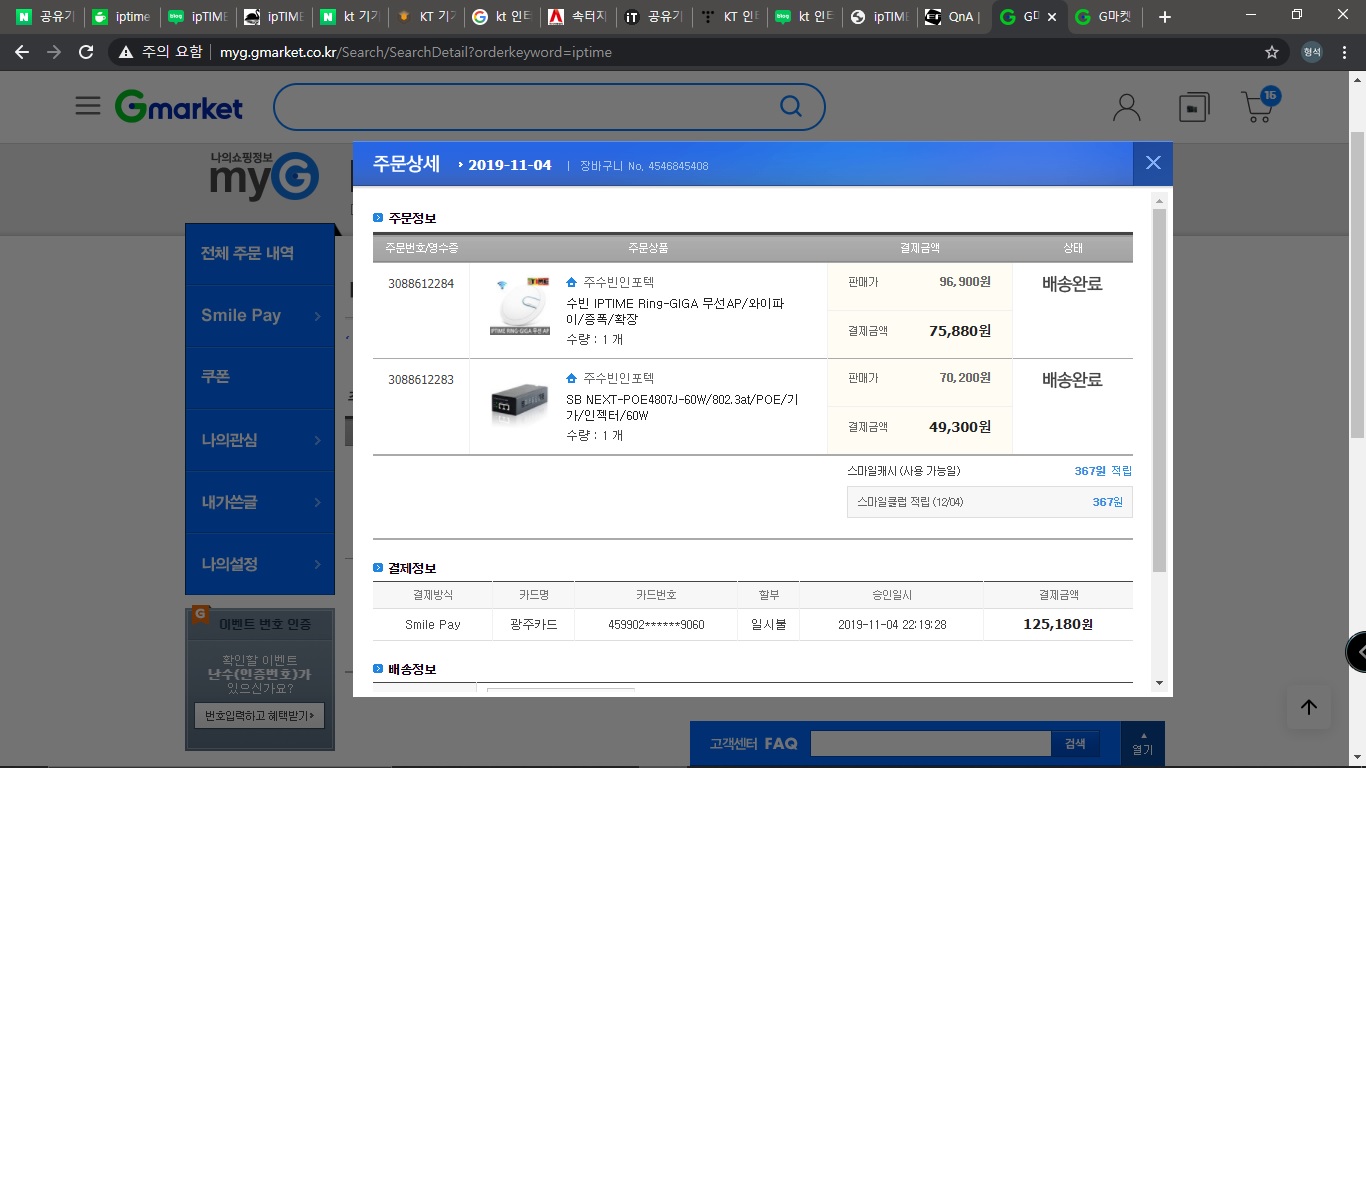Click the recently viewed items icon
The width and height of the screenshot is (1366, 1200).
[1194, 107]
